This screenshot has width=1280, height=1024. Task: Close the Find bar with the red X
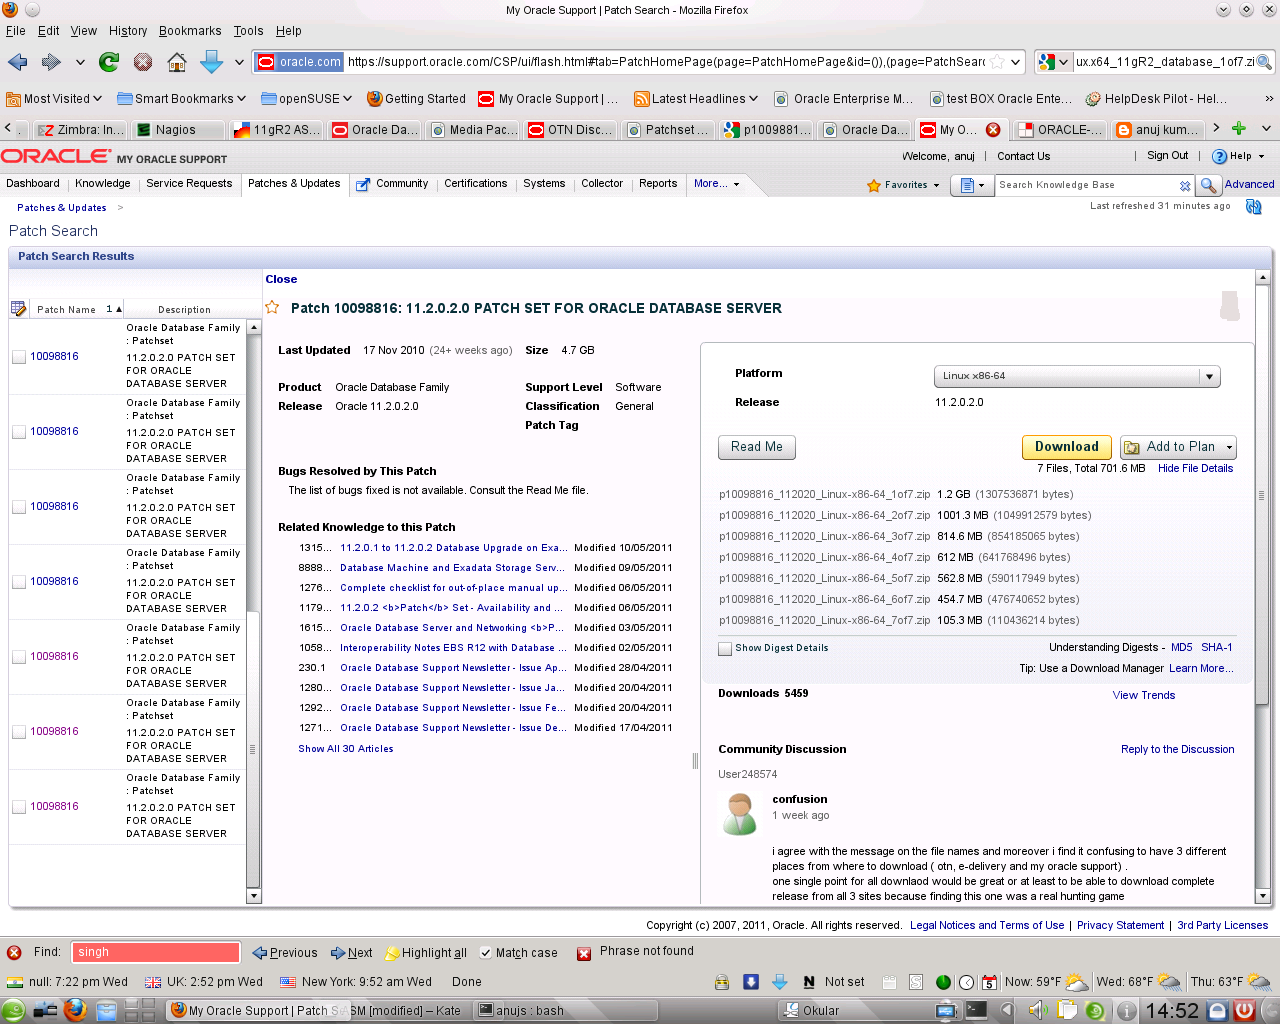pos(14,952)
